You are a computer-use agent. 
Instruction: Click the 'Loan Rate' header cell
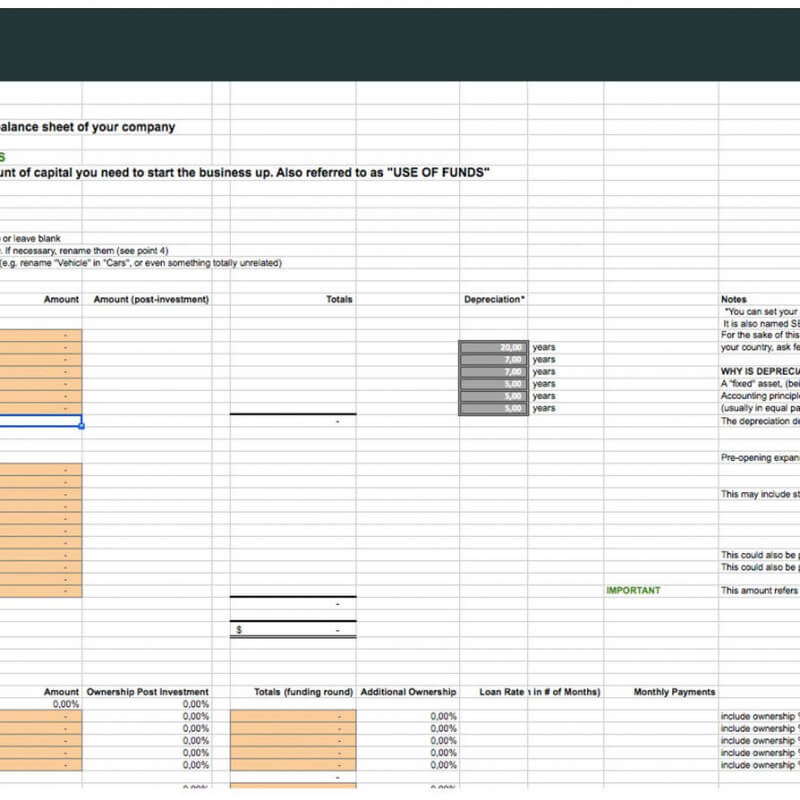(x=502, y=692)
